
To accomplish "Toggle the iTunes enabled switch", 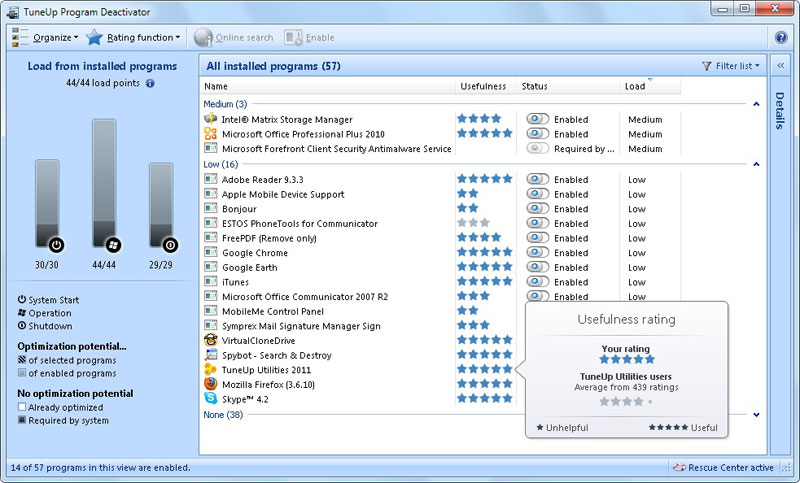I will 538,282.
